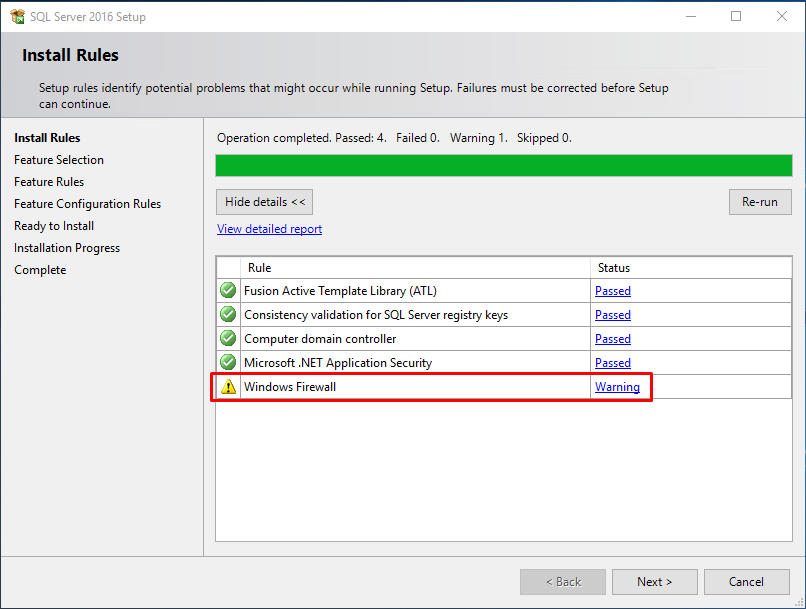Click the green check icon beside Microsoft .NET Application Security
The image size is (806, 609).
(x=228, y=362)
